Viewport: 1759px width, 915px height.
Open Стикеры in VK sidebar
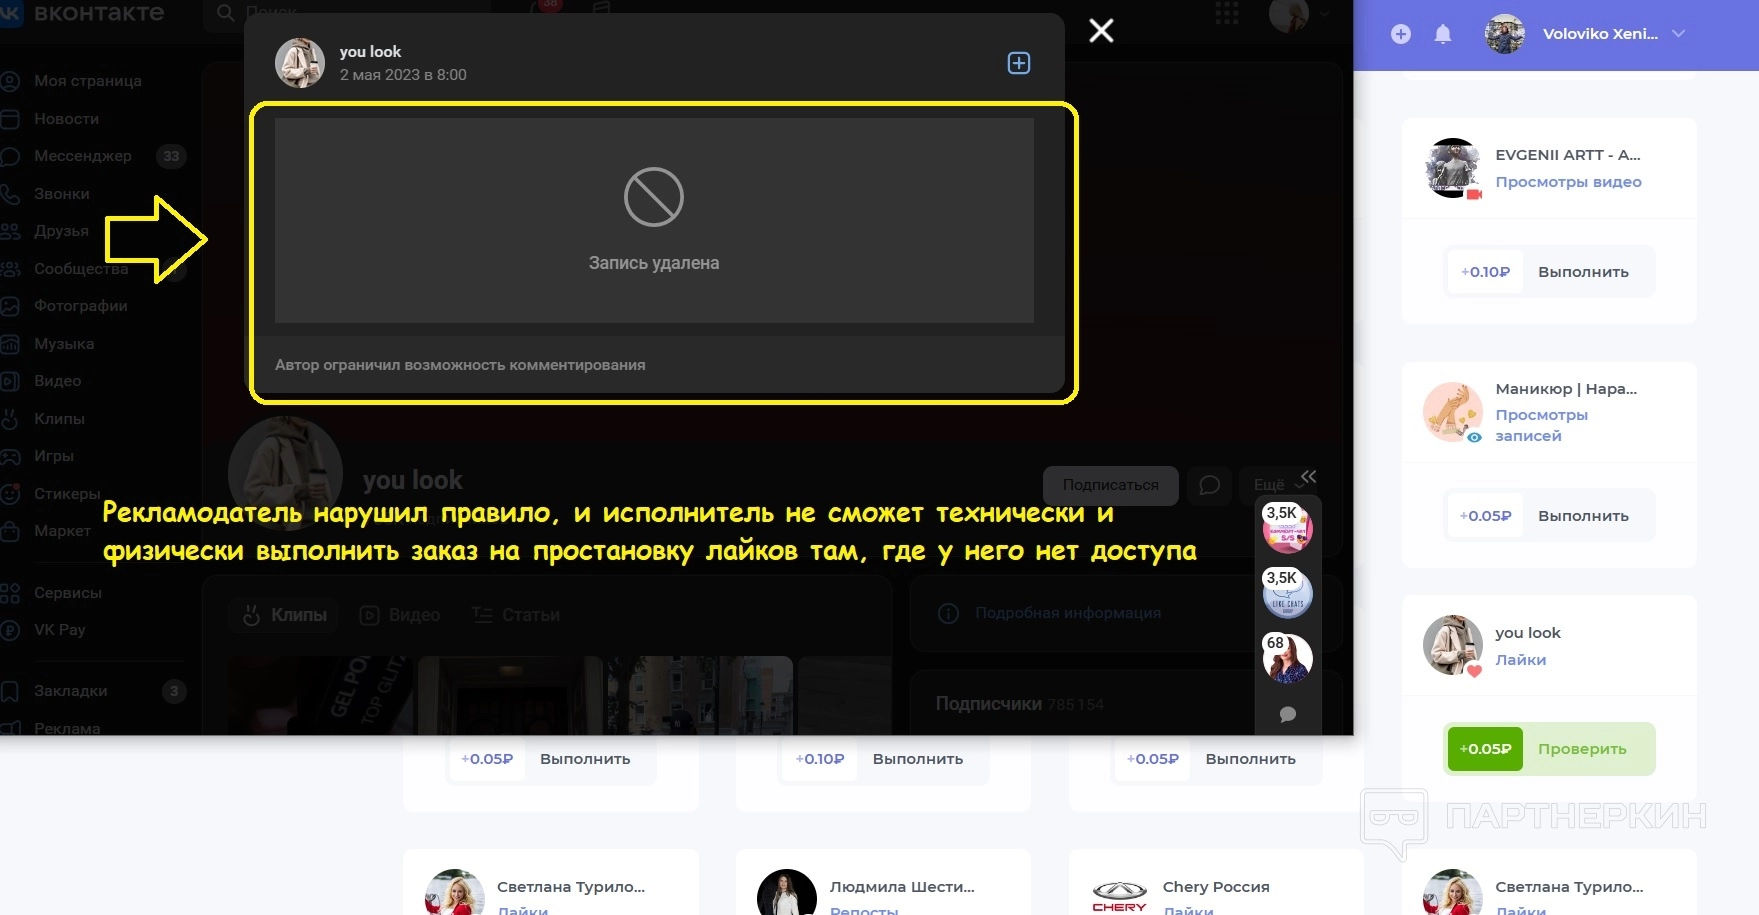pos(67,494)
